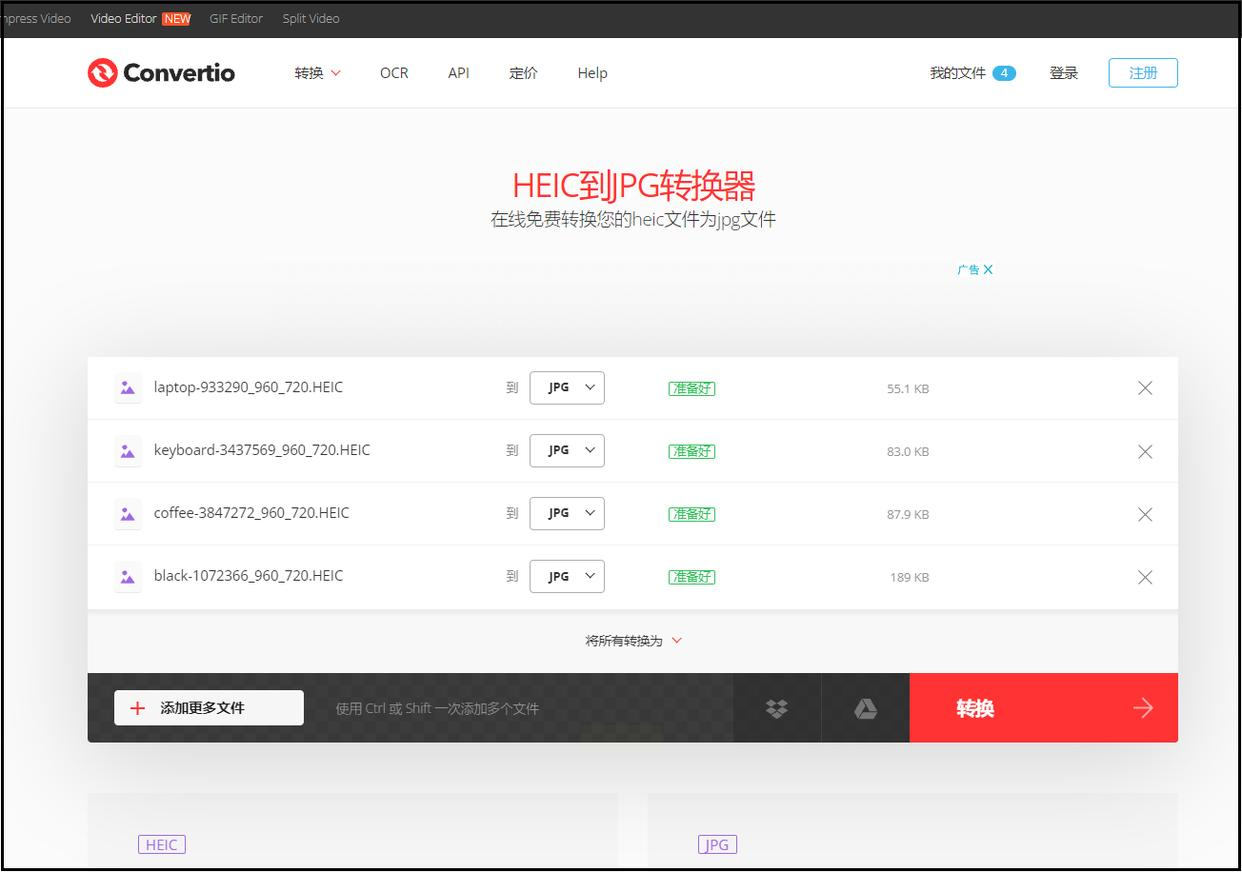Open the GIF Editor link in top bar

[236, 18]
